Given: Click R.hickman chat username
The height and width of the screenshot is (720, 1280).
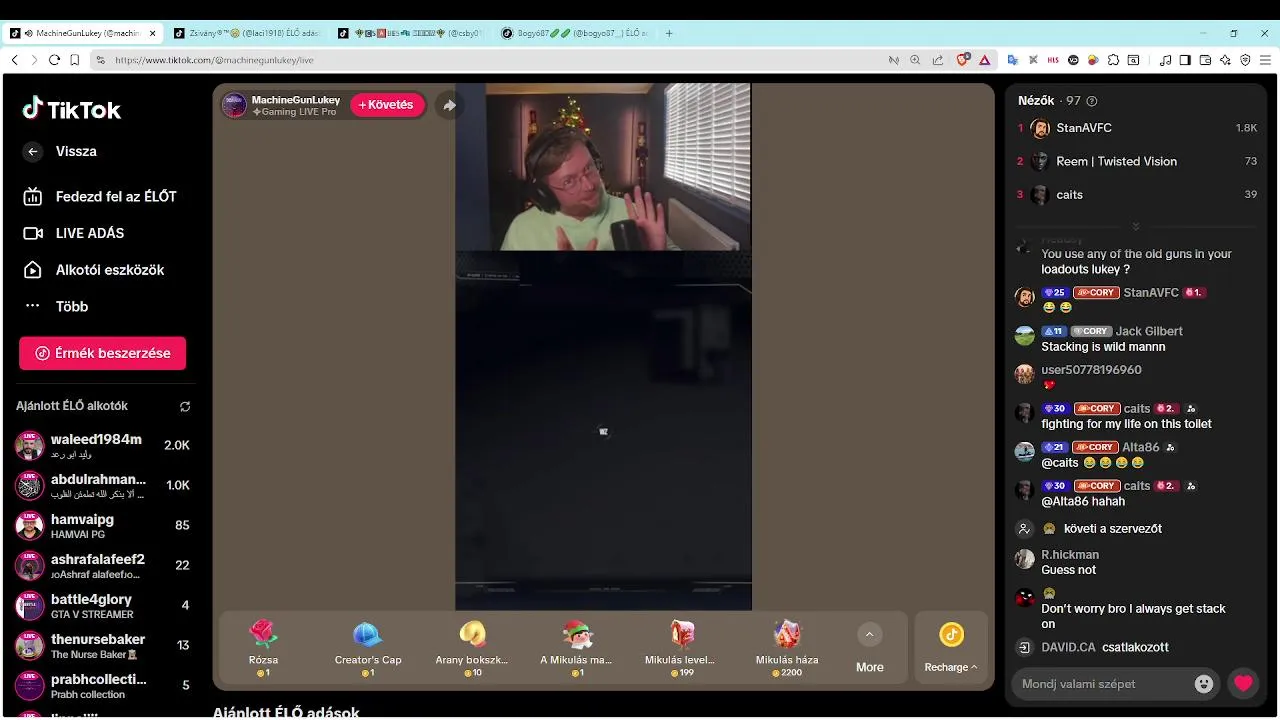Looking at the screenshot, I should tap(1070, 555).
